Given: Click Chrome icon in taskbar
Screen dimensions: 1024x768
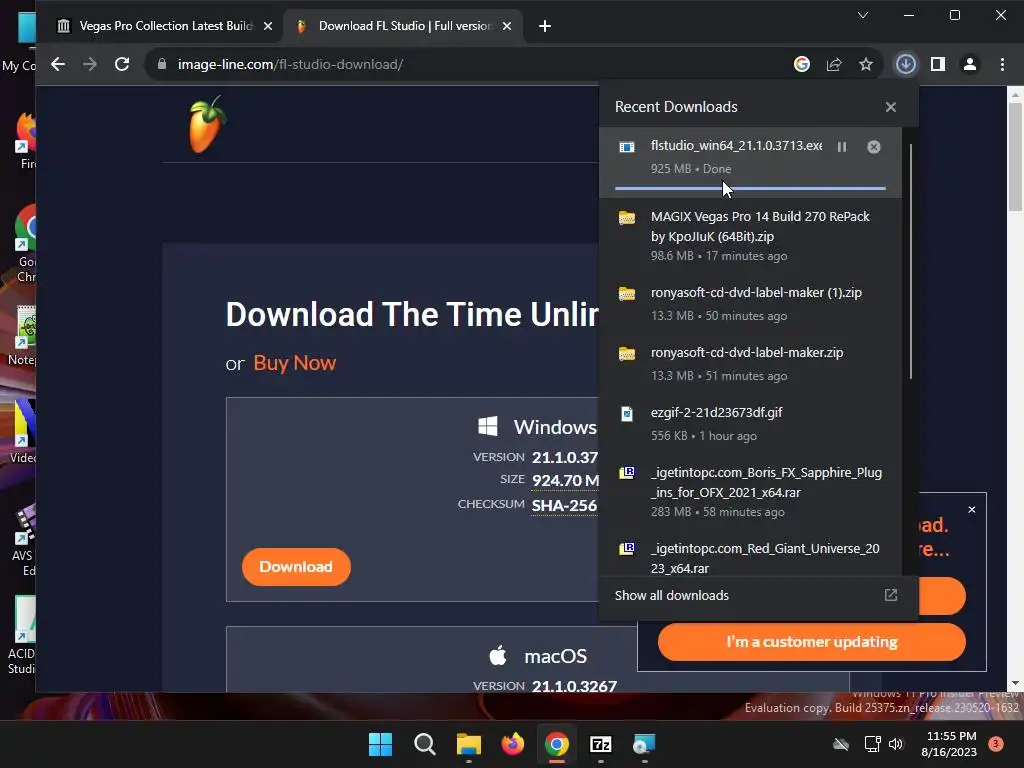Looking at the screenshot, I should coord(556,744).
